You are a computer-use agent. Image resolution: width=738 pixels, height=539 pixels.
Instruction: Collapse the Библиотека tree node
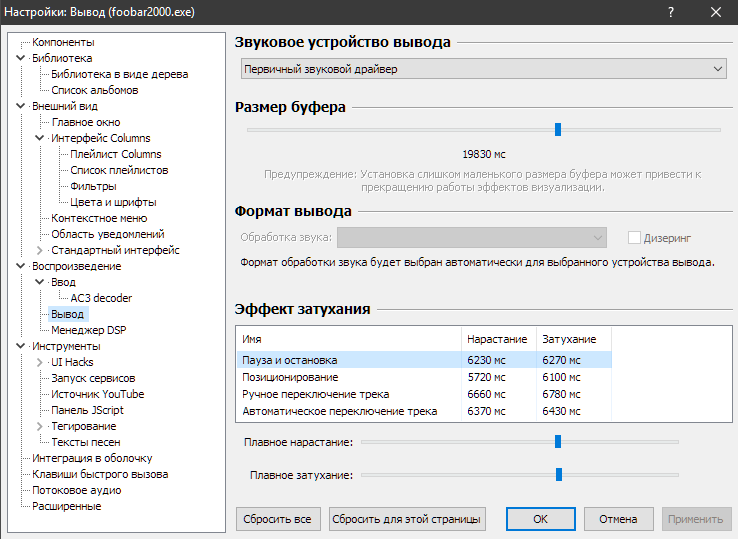[x=21, y=58]
